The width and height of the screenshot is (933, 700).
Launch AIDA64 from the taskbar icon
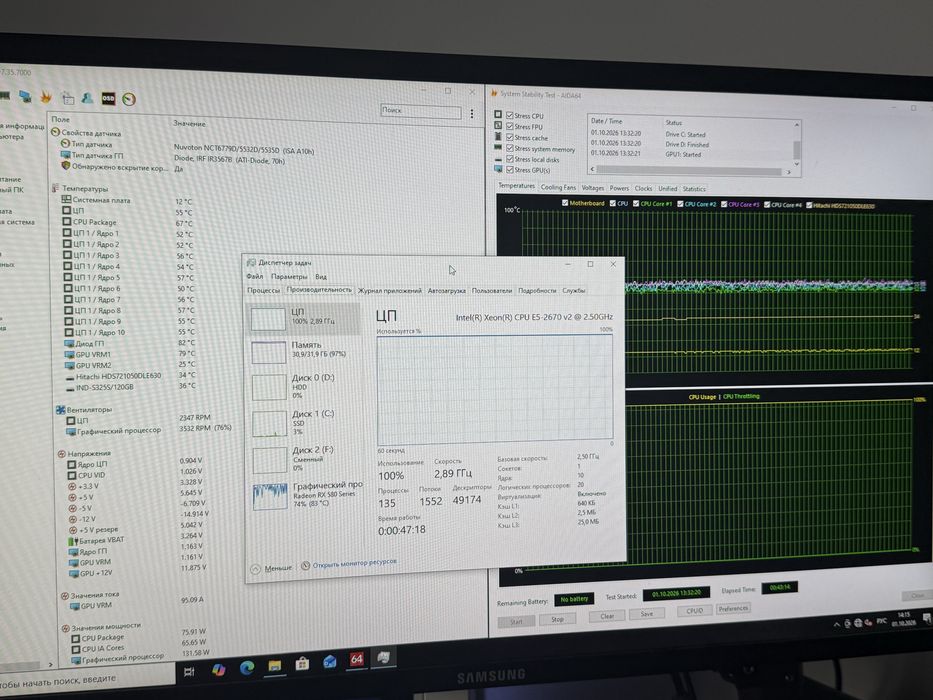356,658
